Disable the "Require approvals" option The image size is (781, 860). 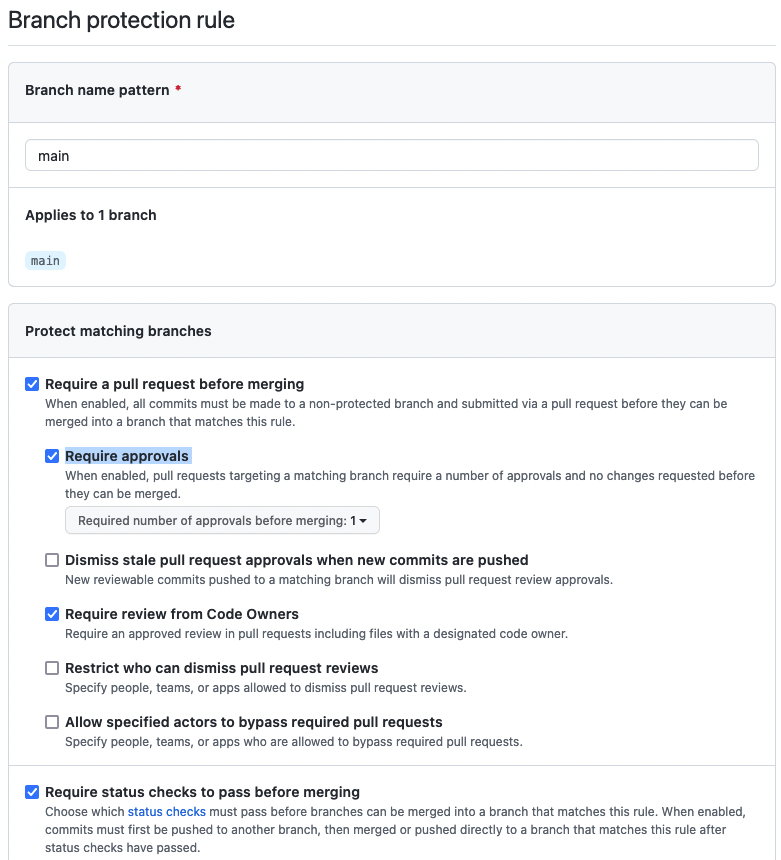(x=52, y=456)
